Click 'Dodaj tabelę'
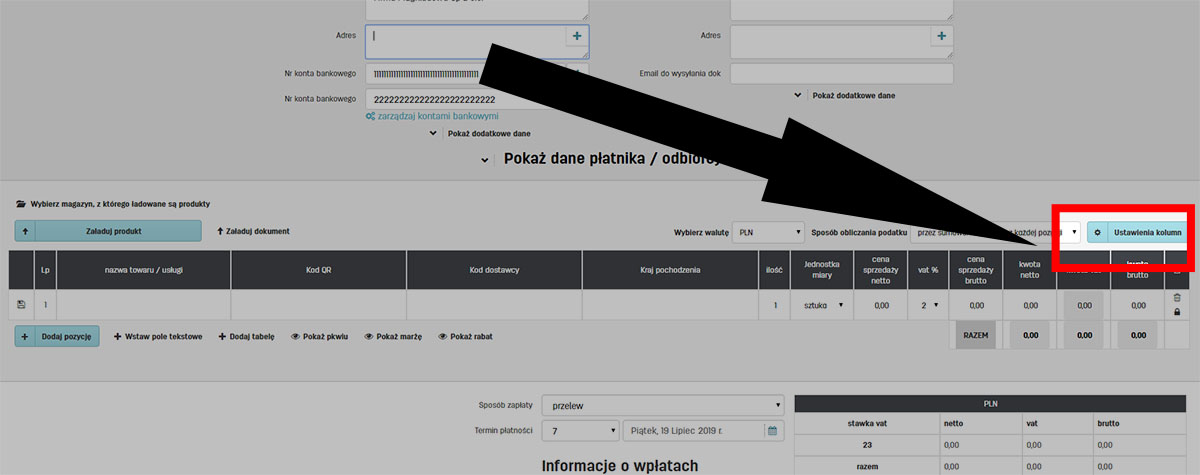This screenshot has width=1200, height=475. [245, 337]
